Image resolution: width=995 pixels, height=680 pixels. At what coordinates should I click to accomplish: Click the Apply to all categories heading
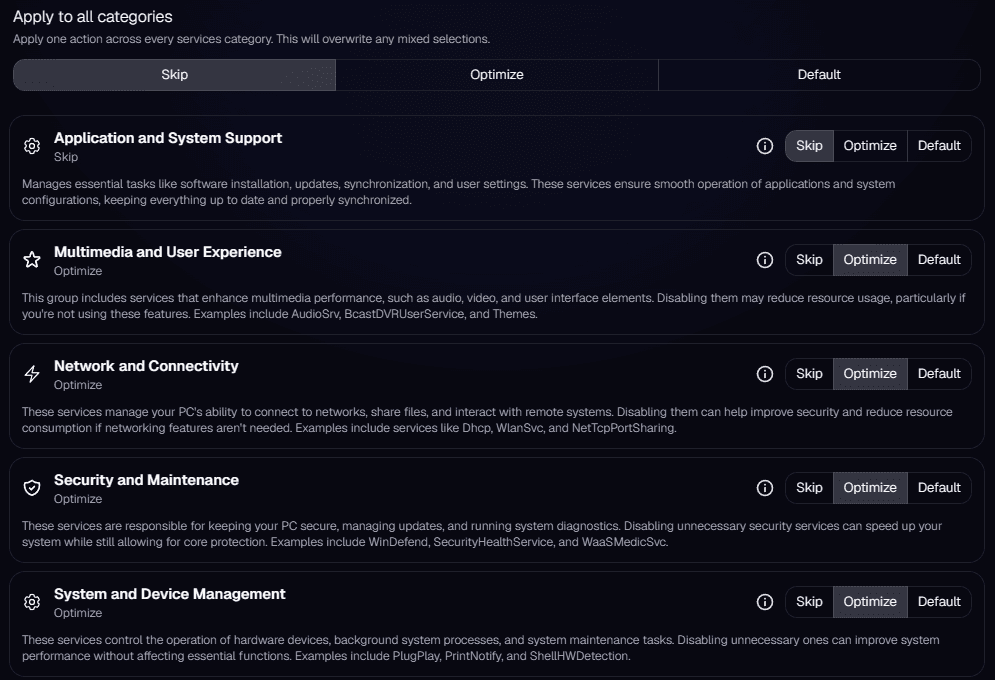93,17
